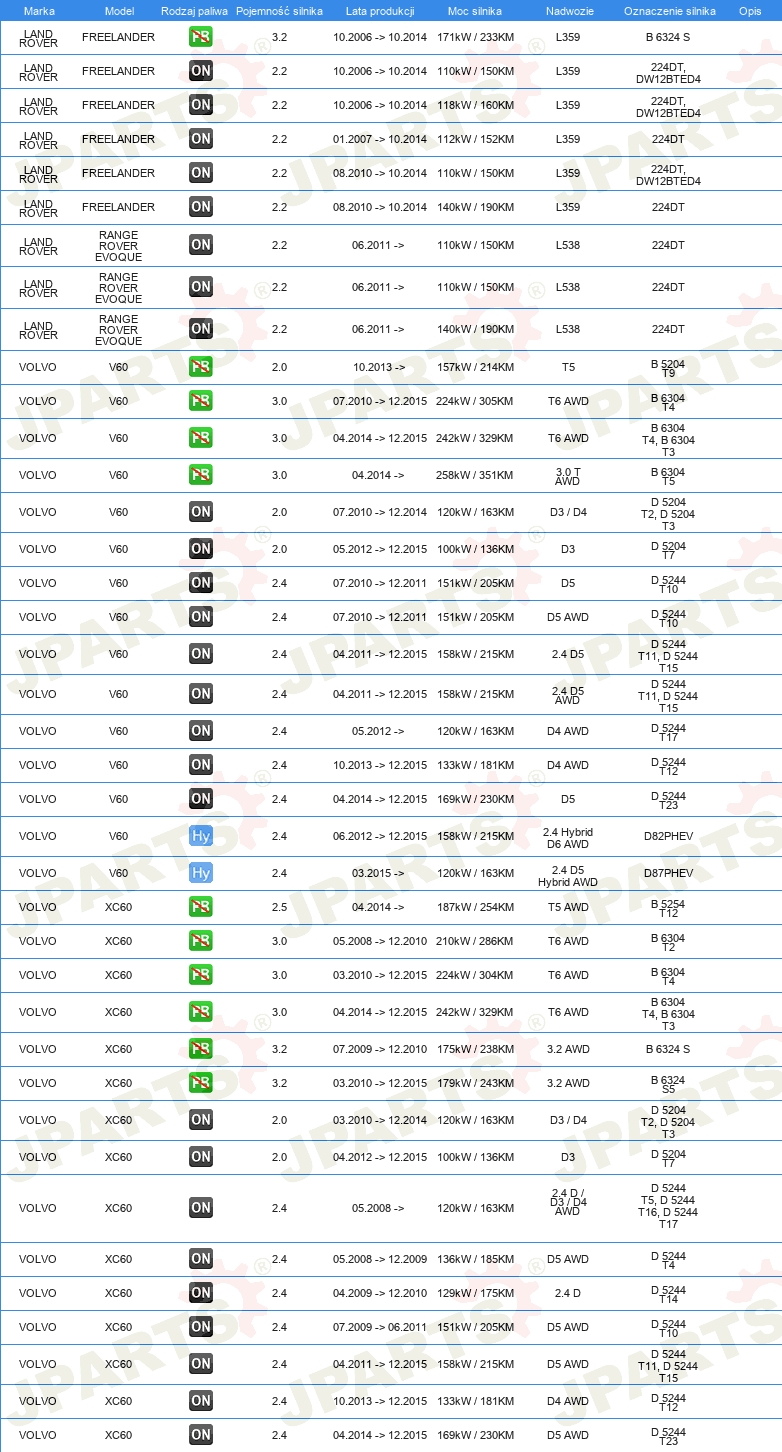Click the PB petrol icon for XC60 175kW / 238KM
Image resolution: width=782 pixels, height=1452 pixels.
(201, 1049)
